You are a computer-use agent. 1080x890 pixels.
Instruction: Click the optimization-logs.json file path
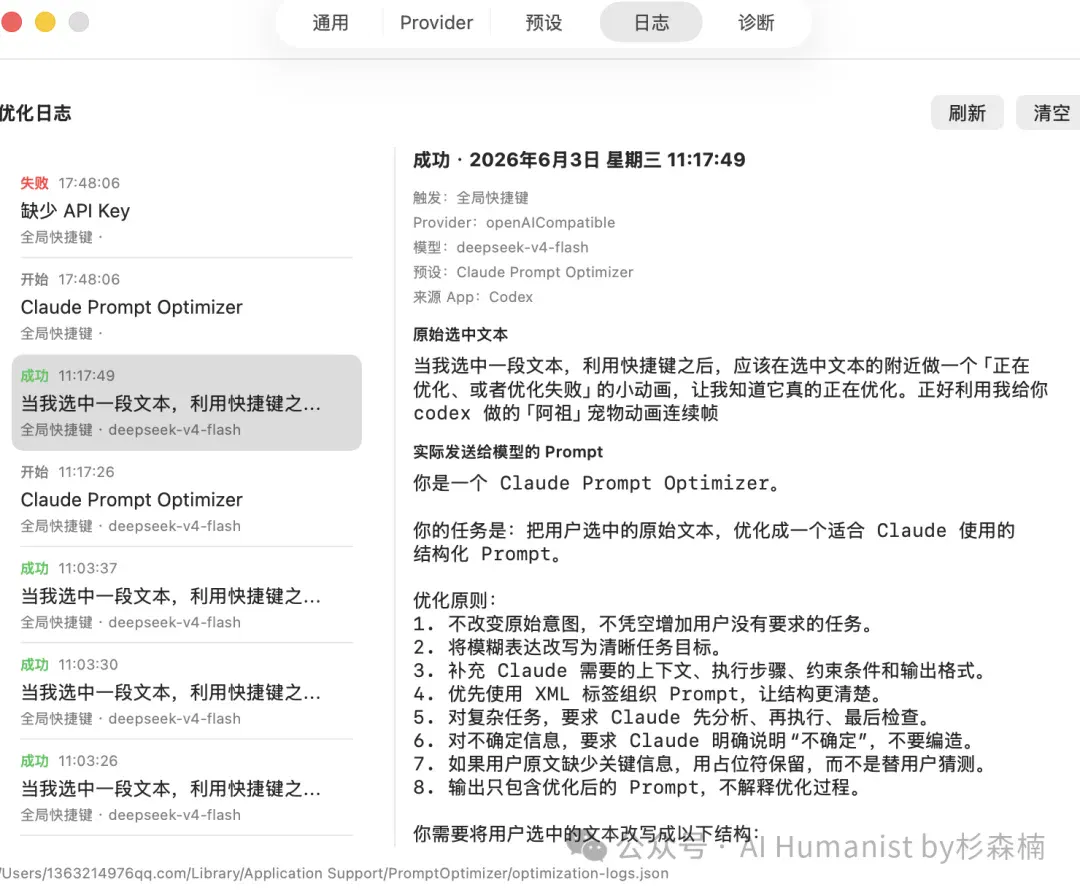(334, 873)
